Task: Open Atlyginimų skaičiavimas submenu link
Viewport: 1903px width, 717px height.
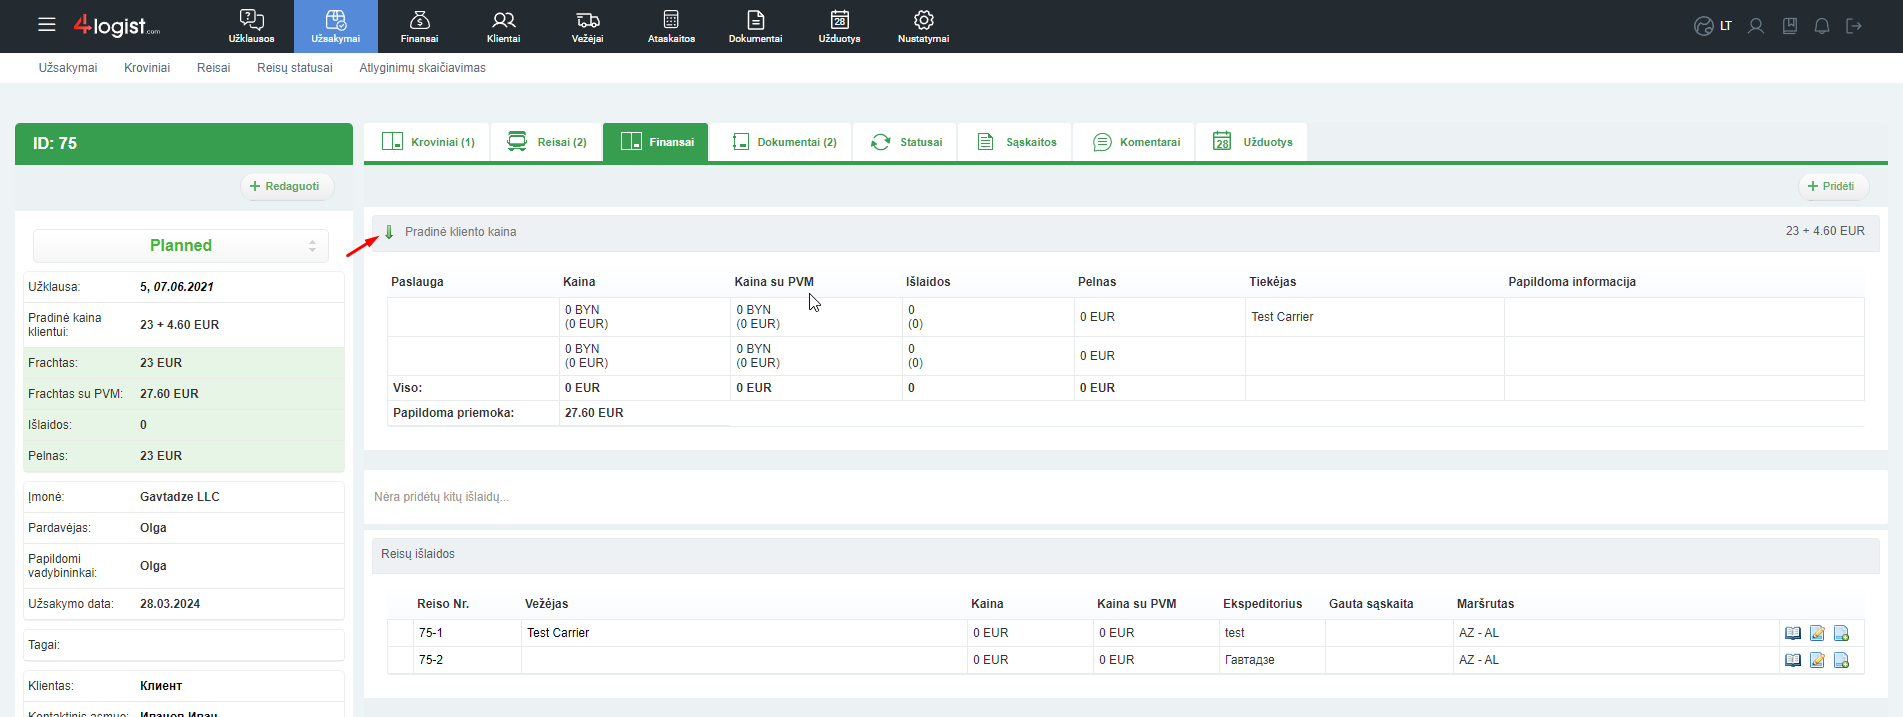Action: coord(422,68)
